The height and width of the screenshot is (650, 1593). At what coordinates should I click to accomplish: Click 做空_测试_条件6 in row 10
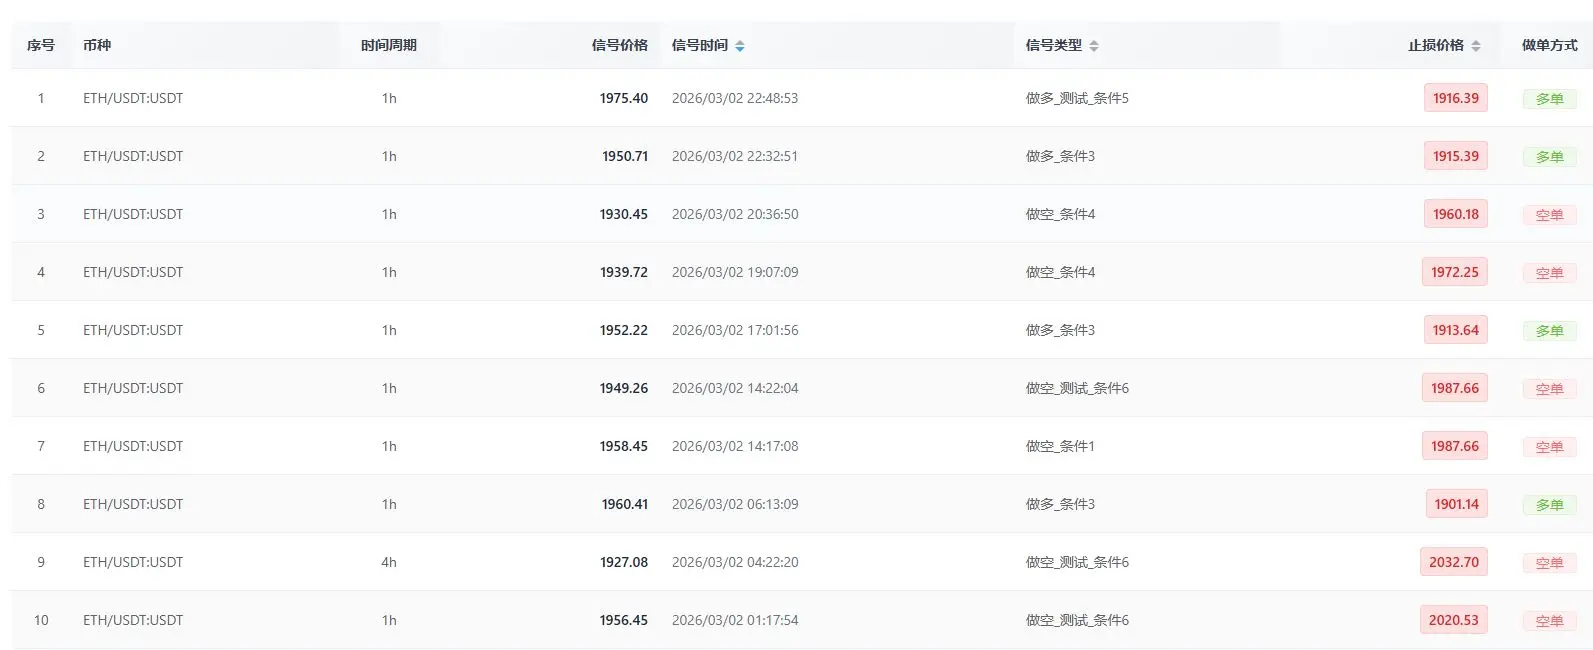point(1077,620)
